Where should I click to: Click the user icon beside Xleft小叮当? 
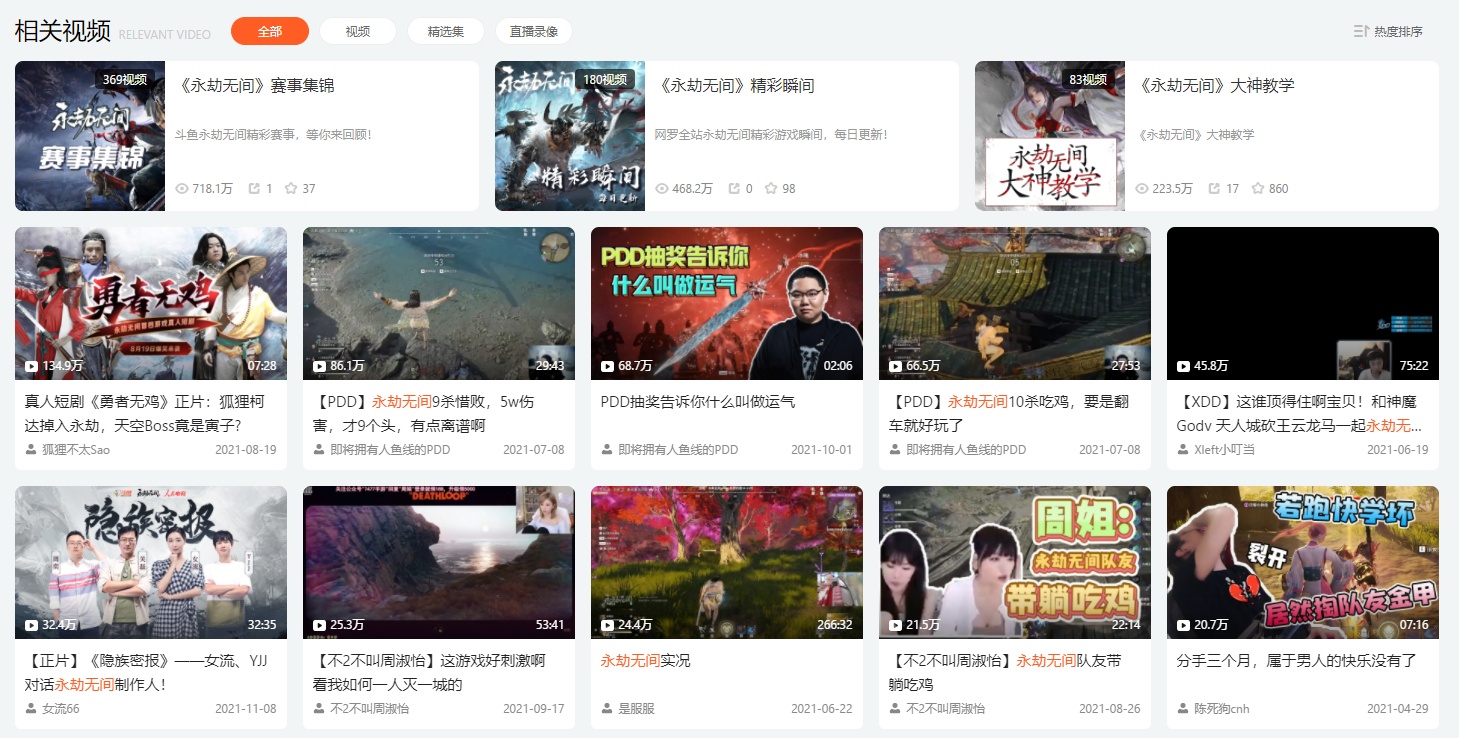1184,449
